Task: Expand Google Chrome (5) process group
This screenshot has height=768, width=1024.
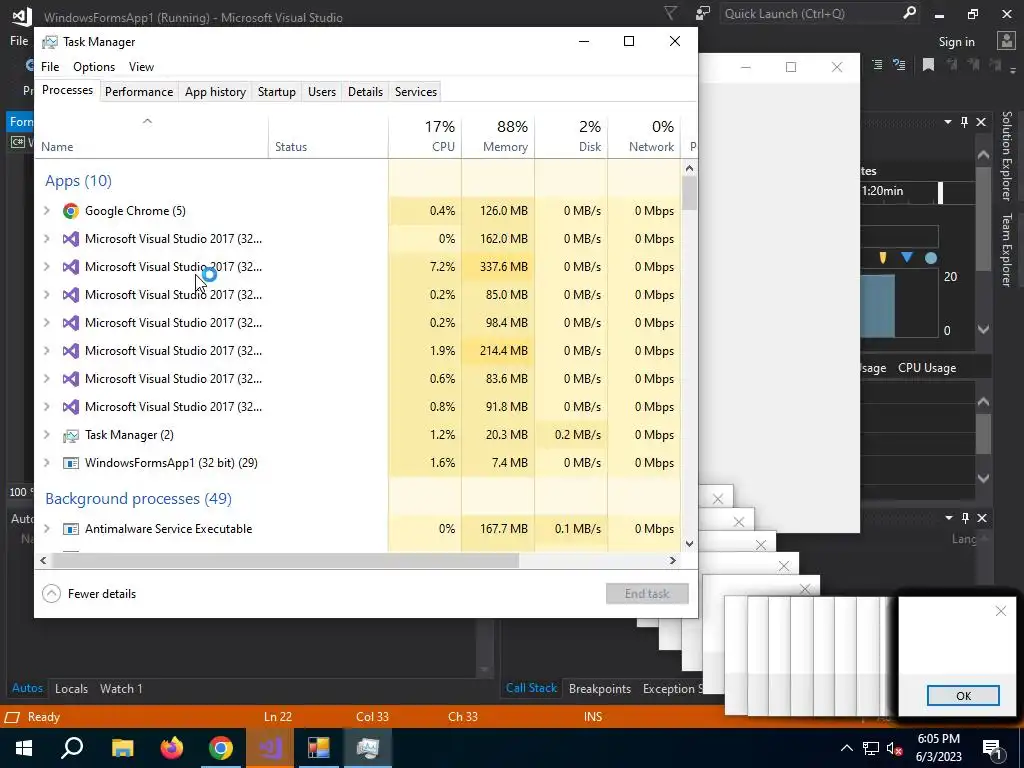Action: 46,211
